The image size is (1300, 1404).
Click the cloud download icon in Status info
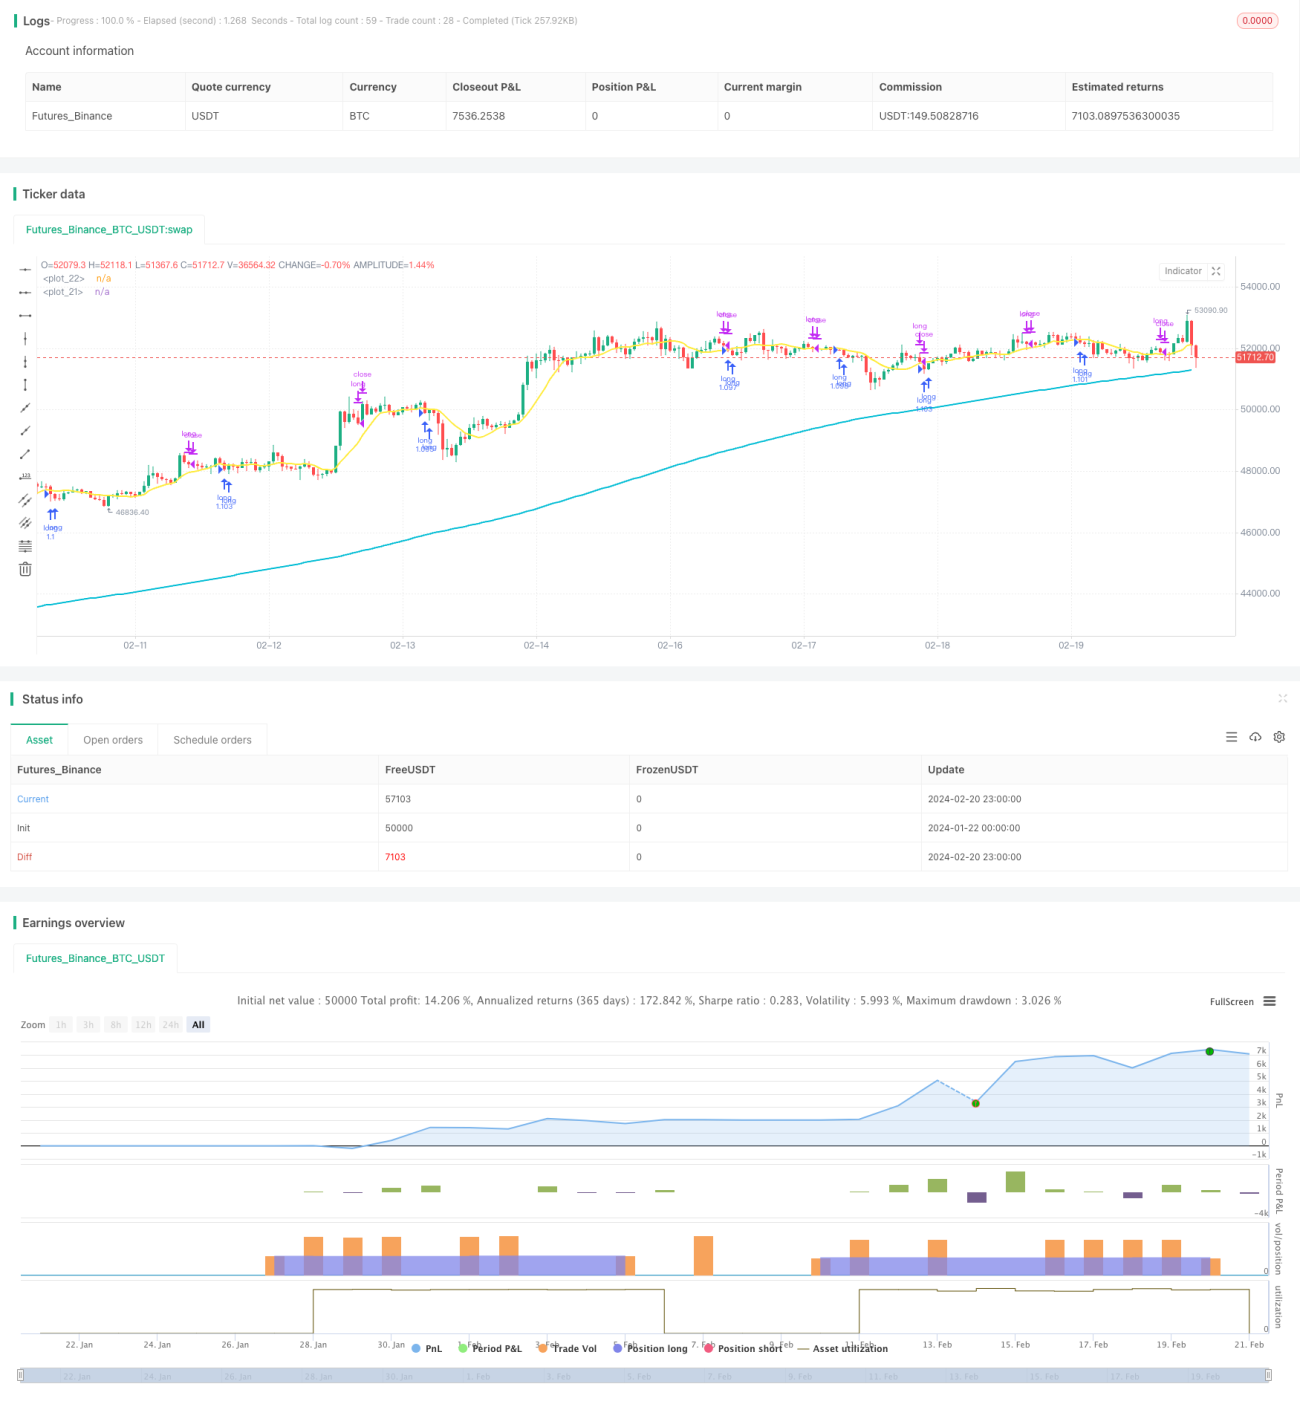(x=1255, y=737)
